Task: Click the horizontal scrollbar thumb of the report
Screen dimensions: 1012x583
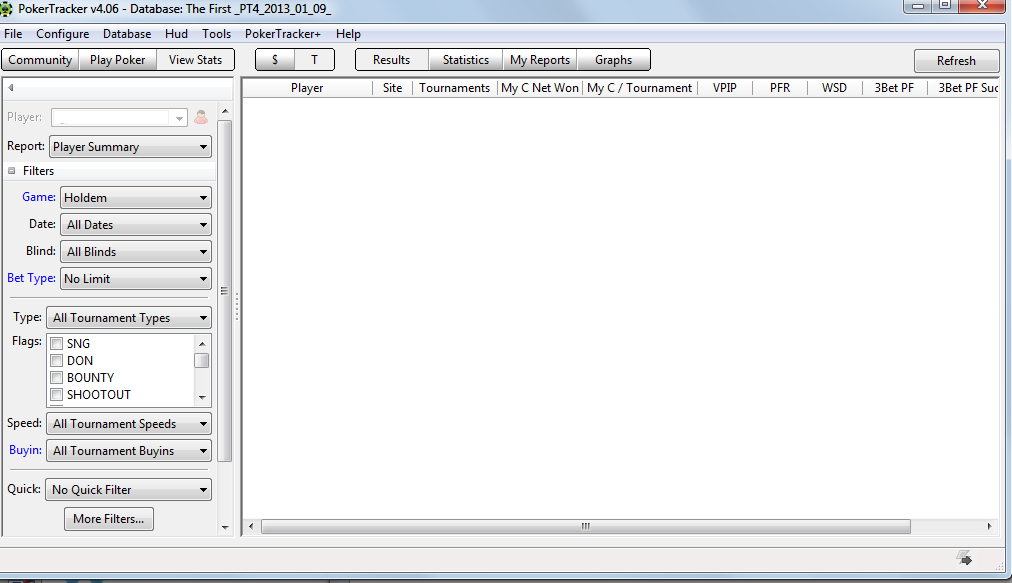Action: (x=585, y=526)
